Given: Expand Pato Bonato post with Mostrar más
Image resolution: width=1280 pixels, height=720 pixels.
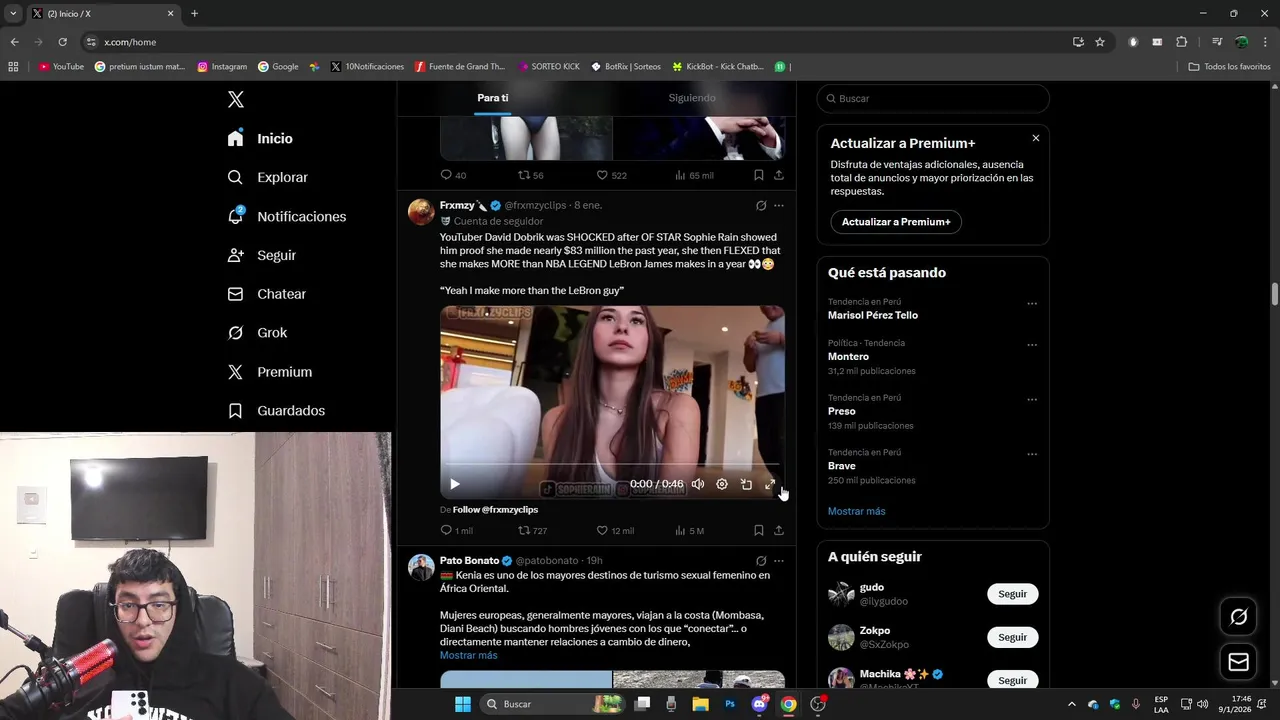Looking at the screenshot, I should (468, 656).
